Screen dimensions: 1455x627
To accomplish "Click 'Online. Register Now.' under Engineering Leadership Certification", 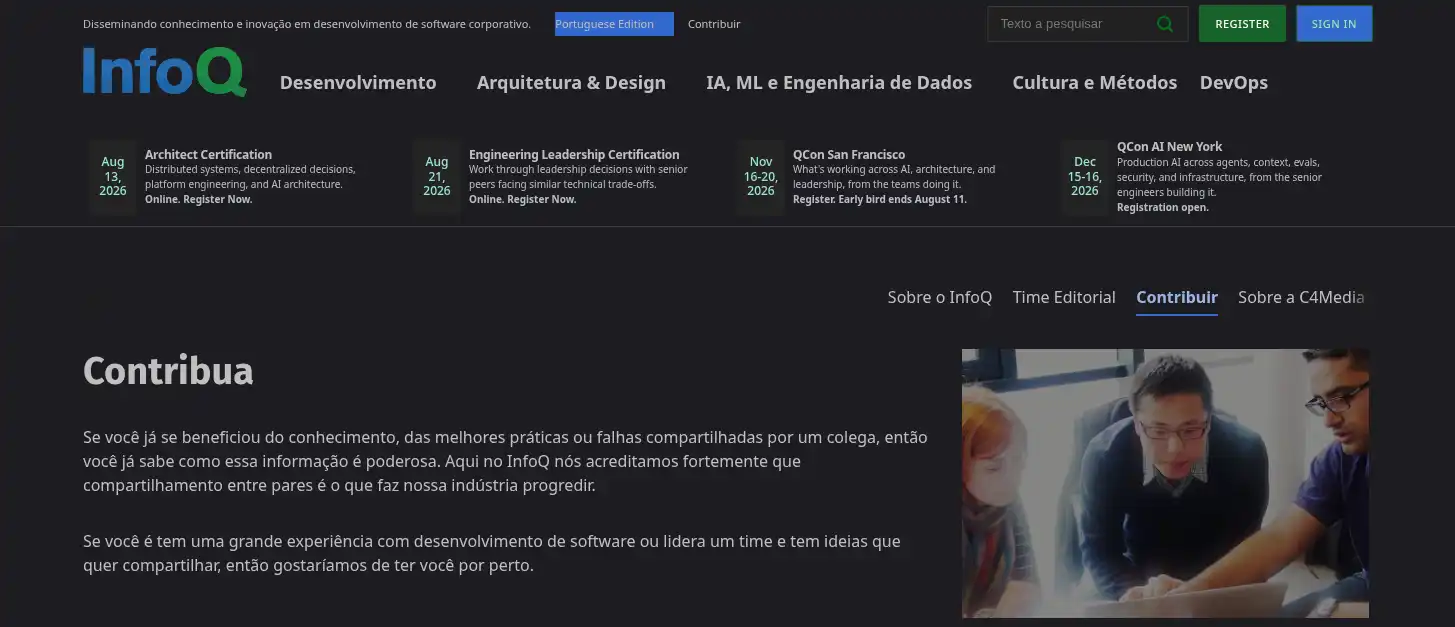I will [523, 199].
